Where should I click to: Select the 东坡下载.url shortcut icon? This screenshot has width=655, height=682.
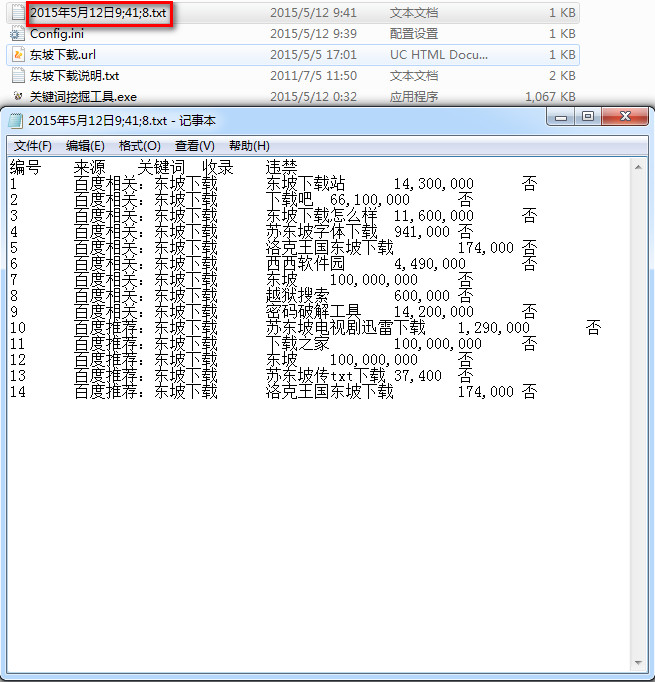tap(18, 55)
